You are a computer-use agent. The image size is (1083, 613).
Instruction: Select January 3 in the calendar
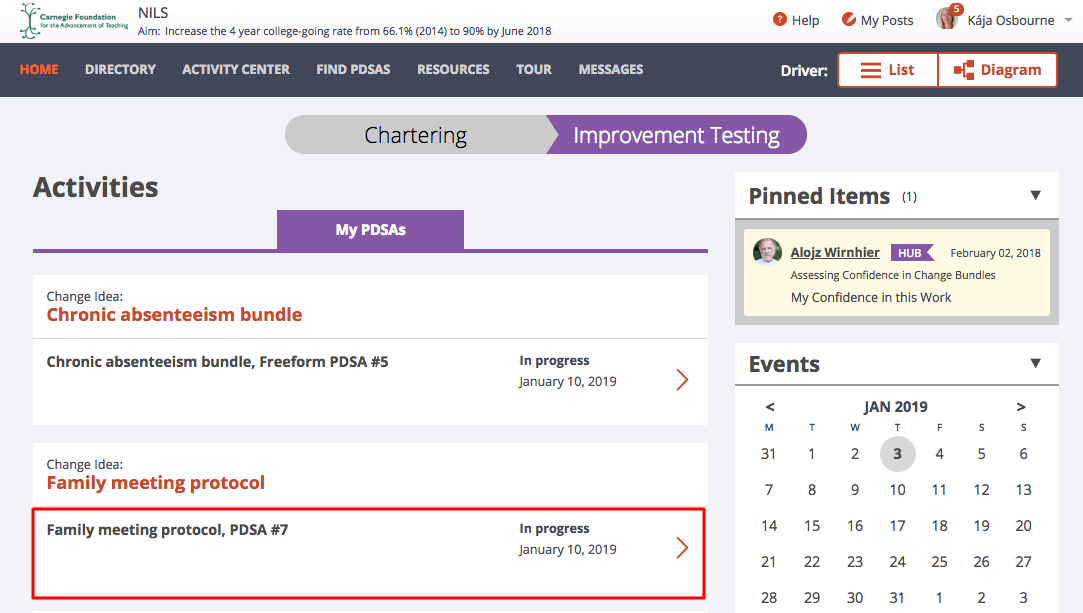[897, 454]
